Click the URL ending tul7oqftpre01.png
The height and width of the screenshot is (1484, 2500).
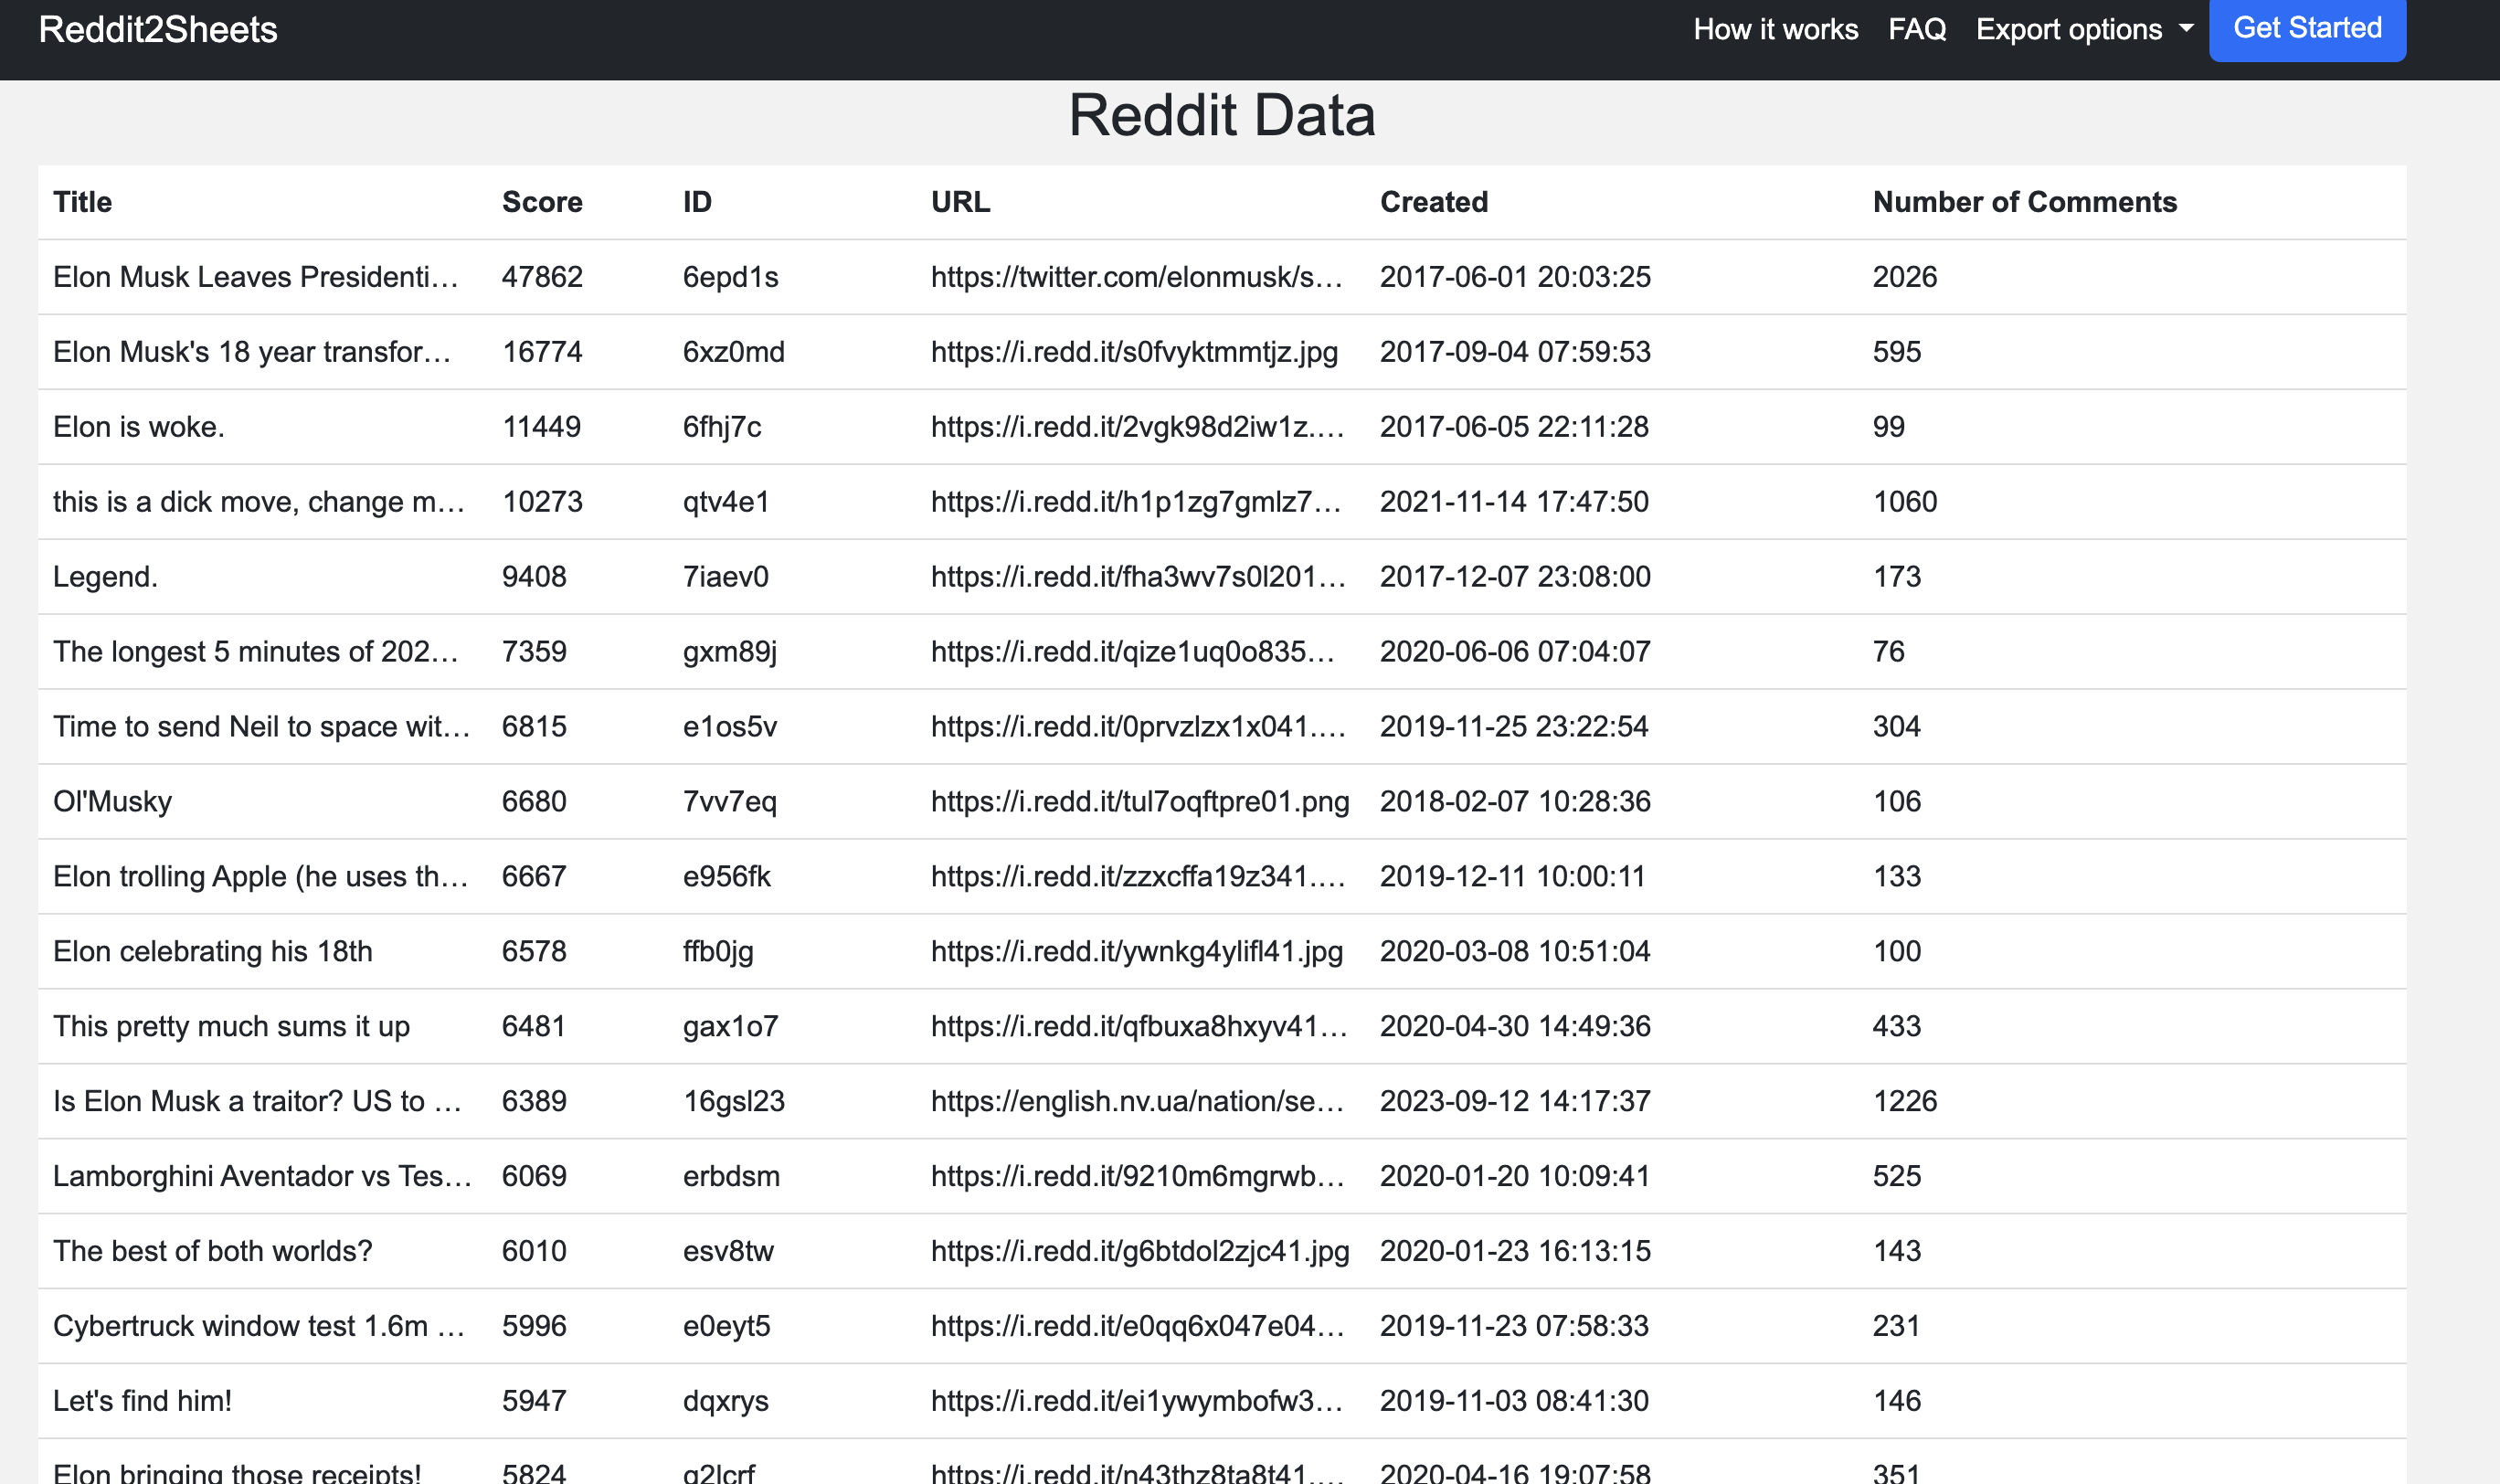[x=1140, y=802]
